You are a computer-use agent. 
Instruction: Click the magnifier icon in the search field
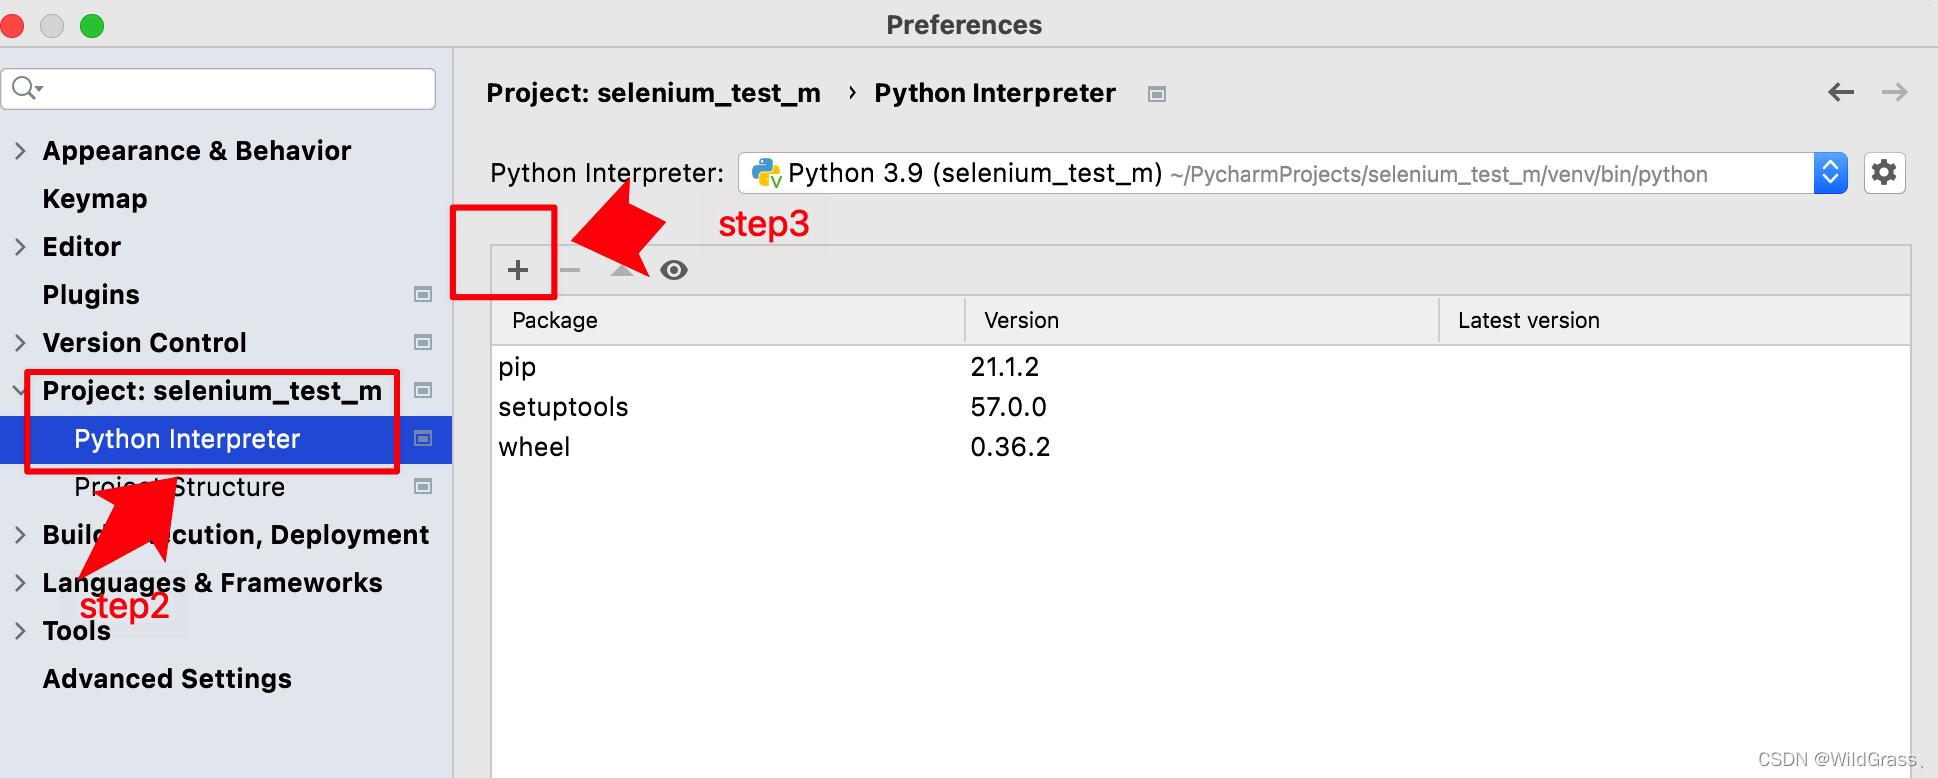[x=26, y=89]
